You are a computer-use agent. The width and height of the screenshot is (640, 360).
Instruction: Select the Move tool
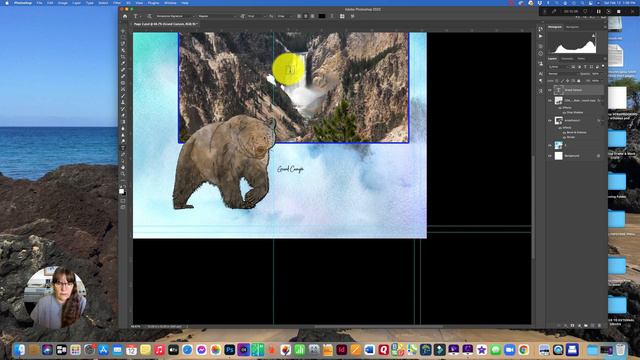pos(123,31)
